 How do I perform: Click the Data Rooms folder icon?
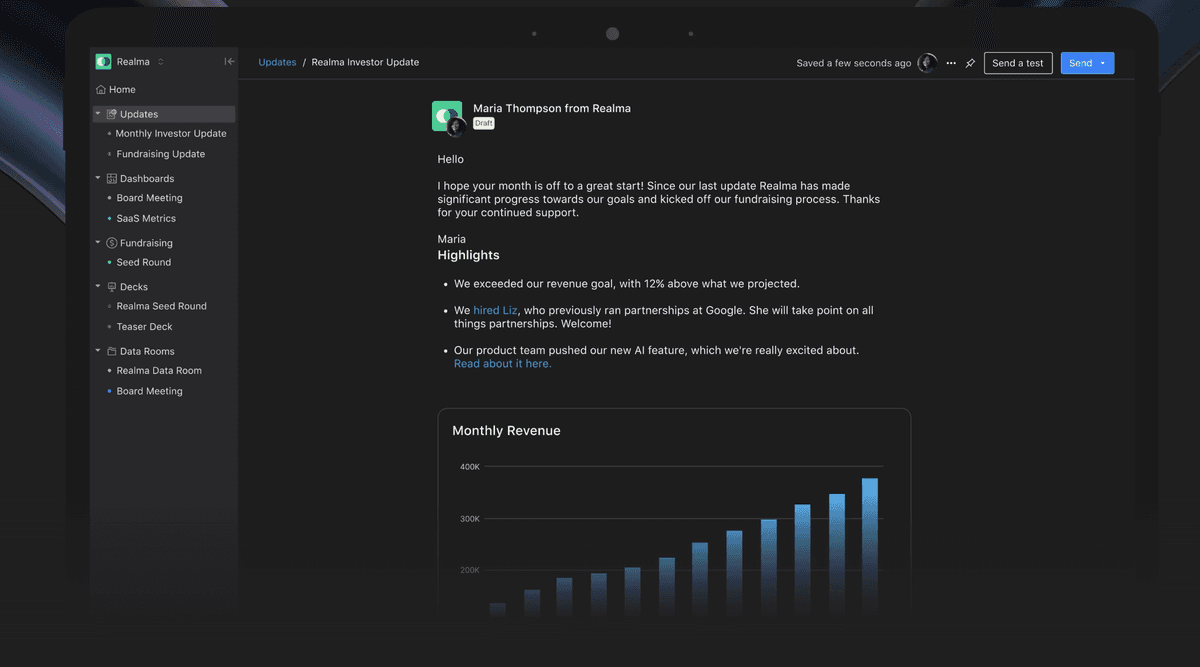click(112, 351)
